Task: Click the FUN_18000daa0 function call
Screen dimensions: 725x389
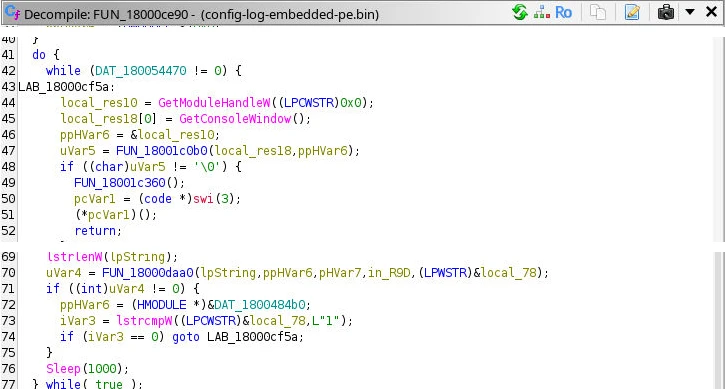Action: (148, 273)
